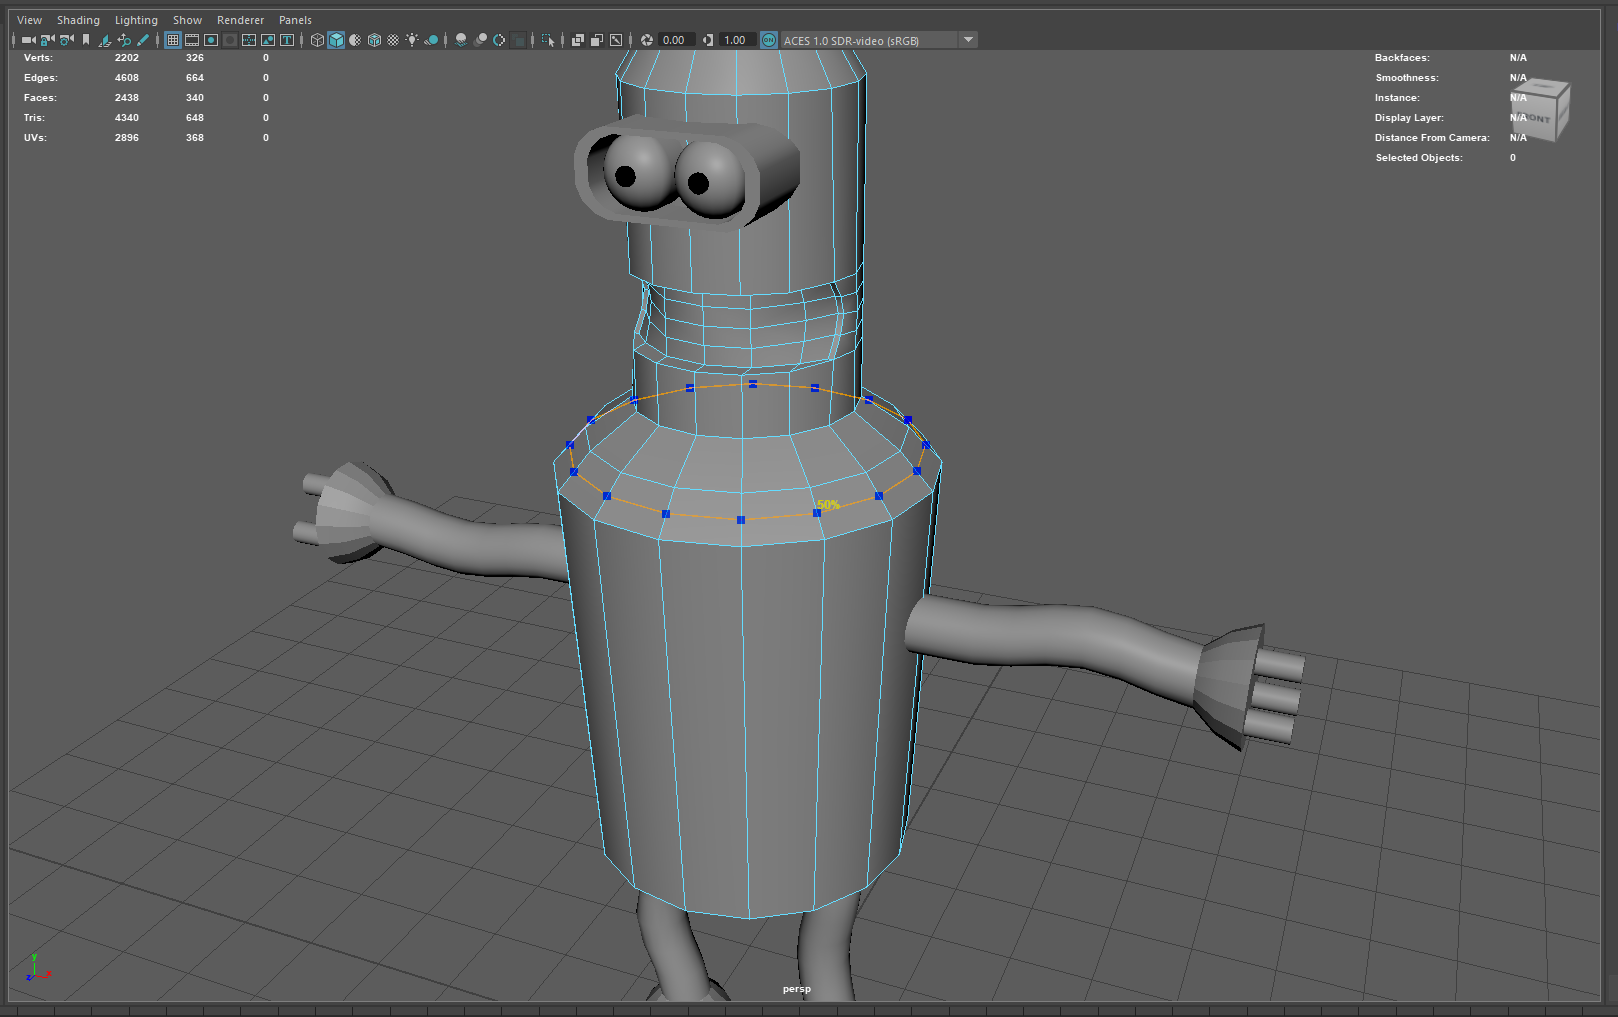
Task: Toggle the Field Chart display
Action: click(249, 40)
